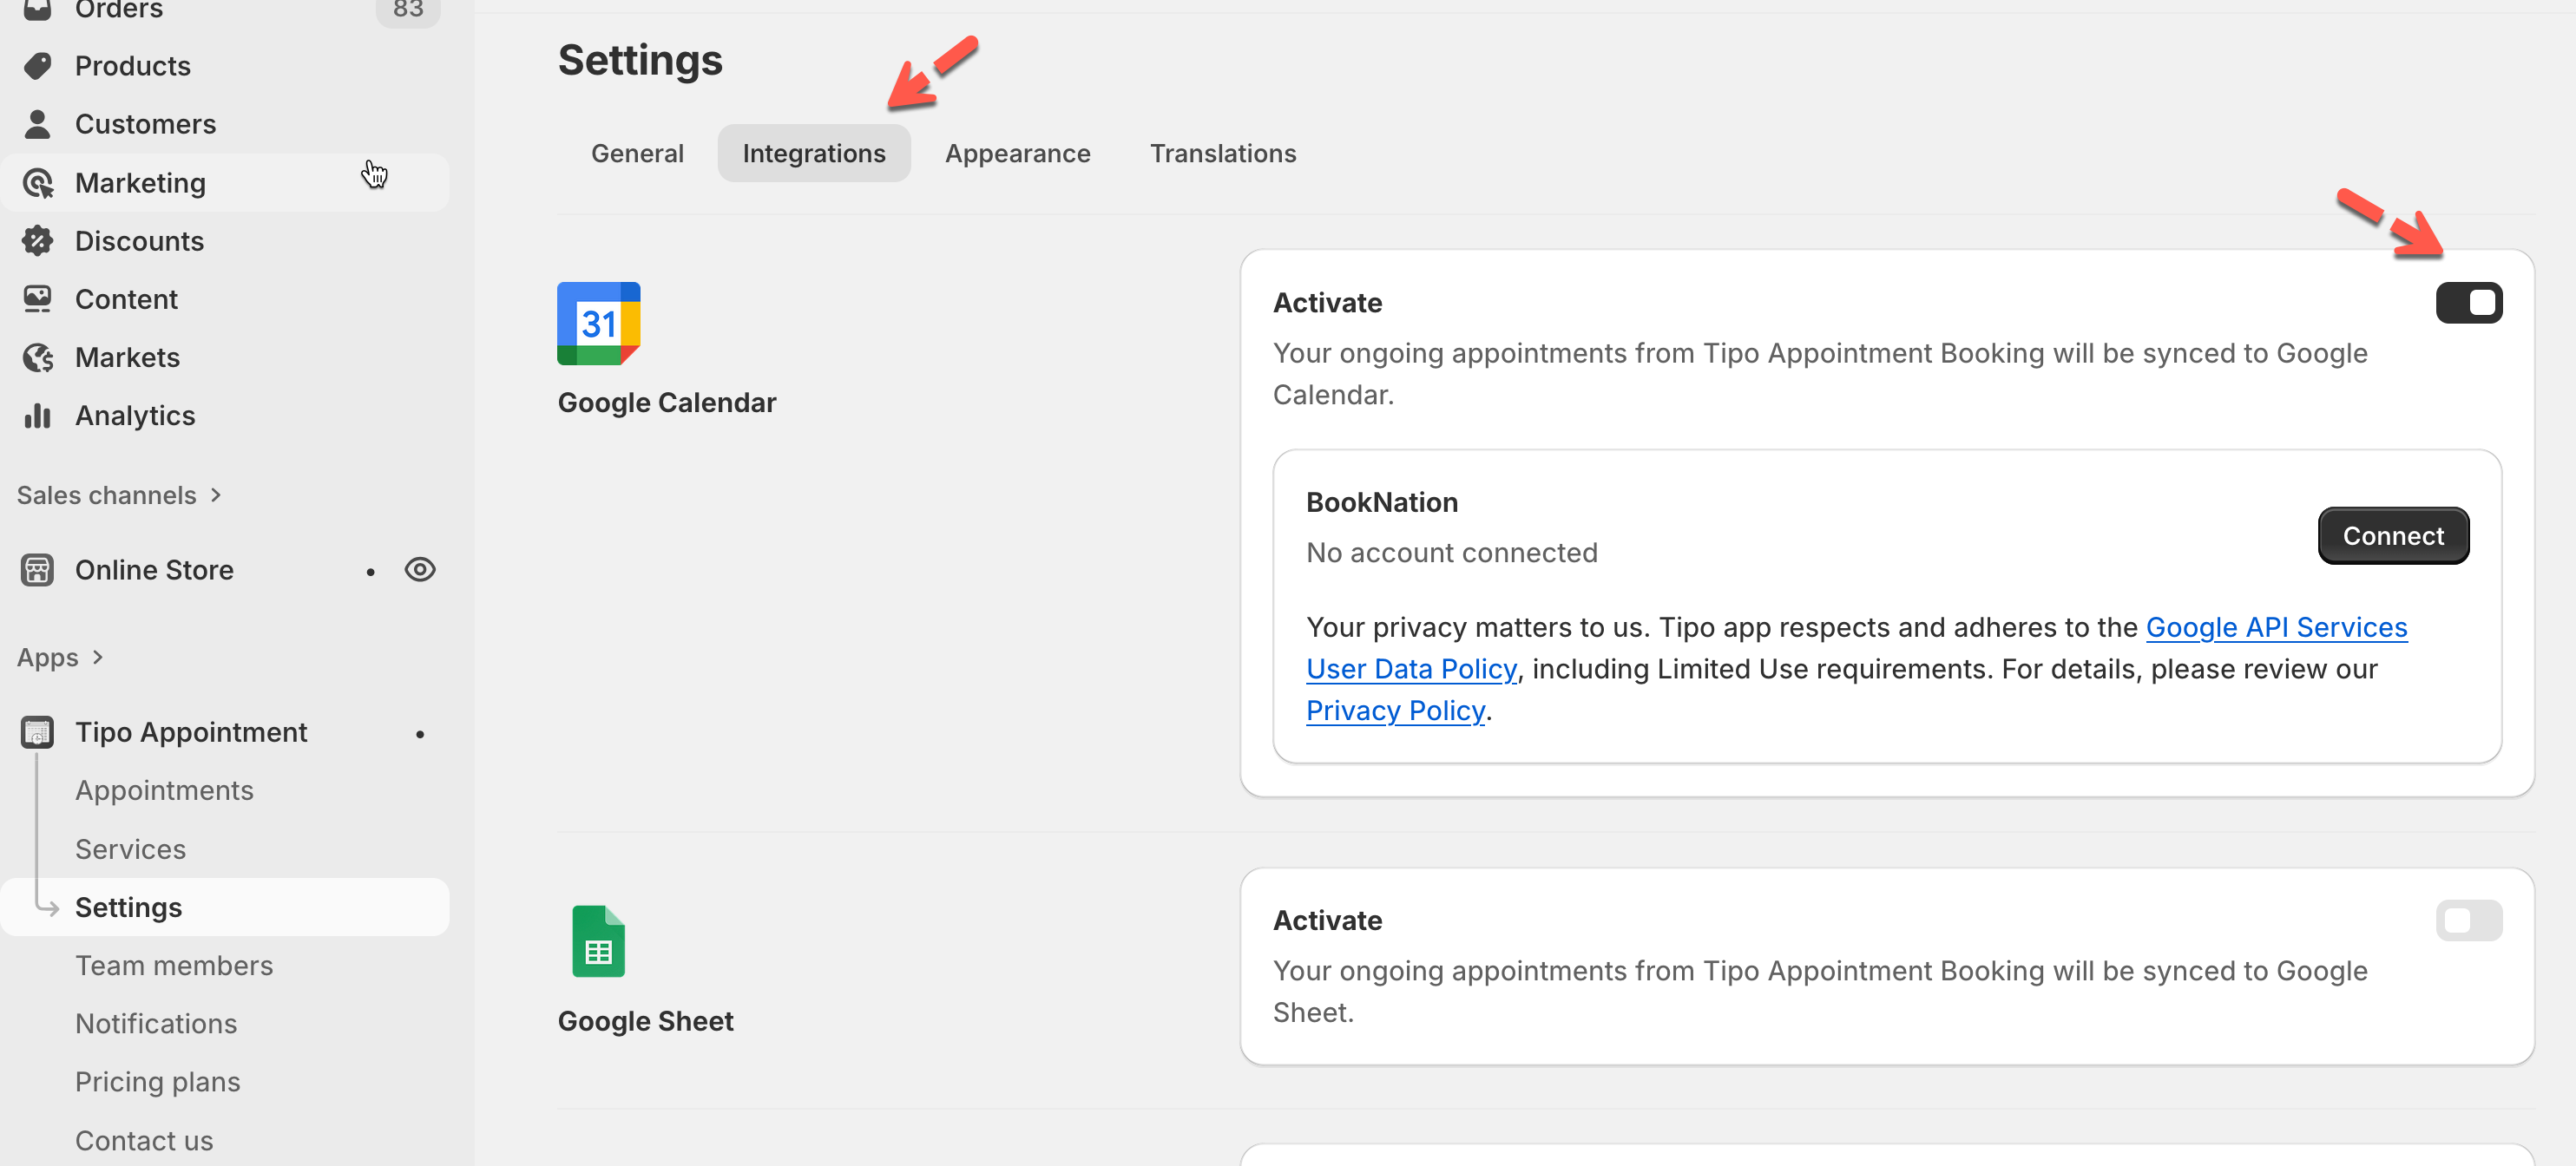This screenshot has width=2576, height=1166.
Task: Click the Google Calendar logo icon
Action: pyautogui.click(x=598, y=323)
